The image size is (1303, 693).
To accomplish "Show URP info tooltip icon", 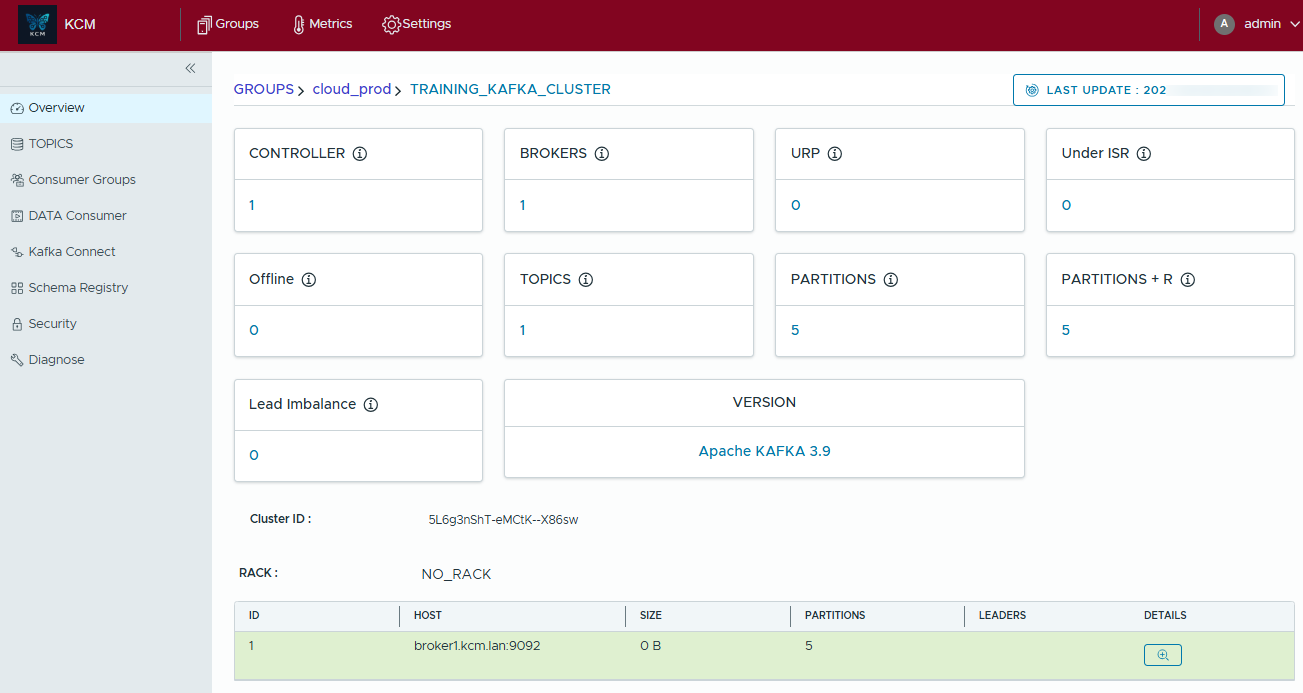I will click(x=835, y=154).
